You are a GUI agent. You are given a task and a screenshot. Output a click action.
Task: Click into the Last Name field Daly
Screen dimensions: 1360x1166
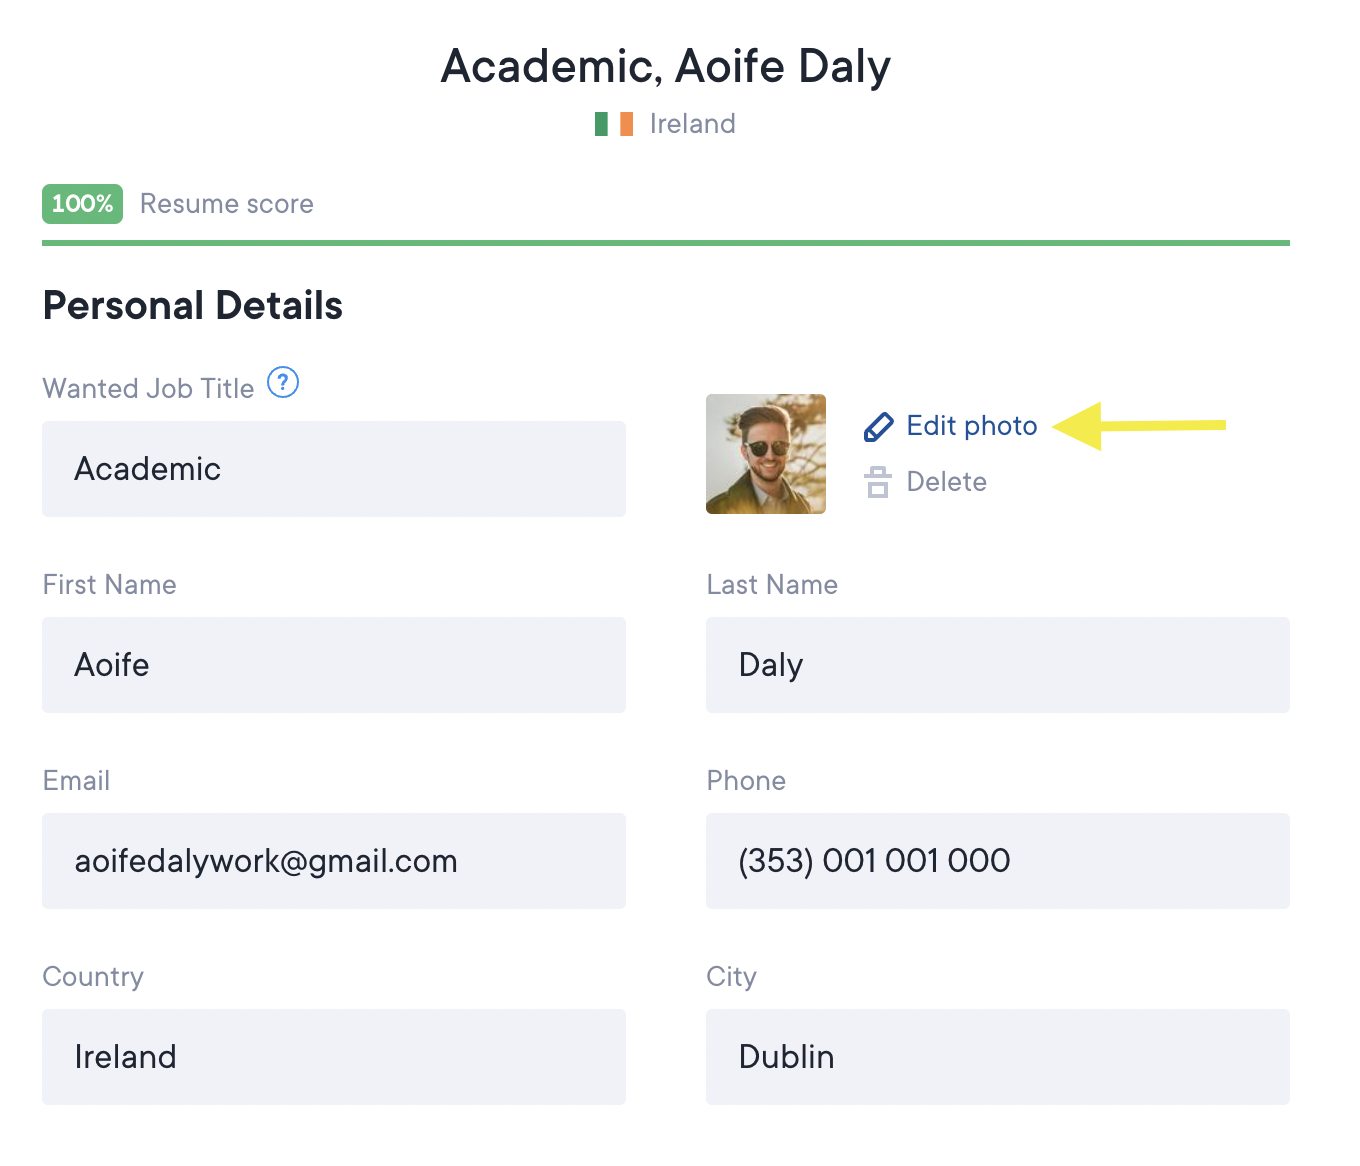[997, 665]
